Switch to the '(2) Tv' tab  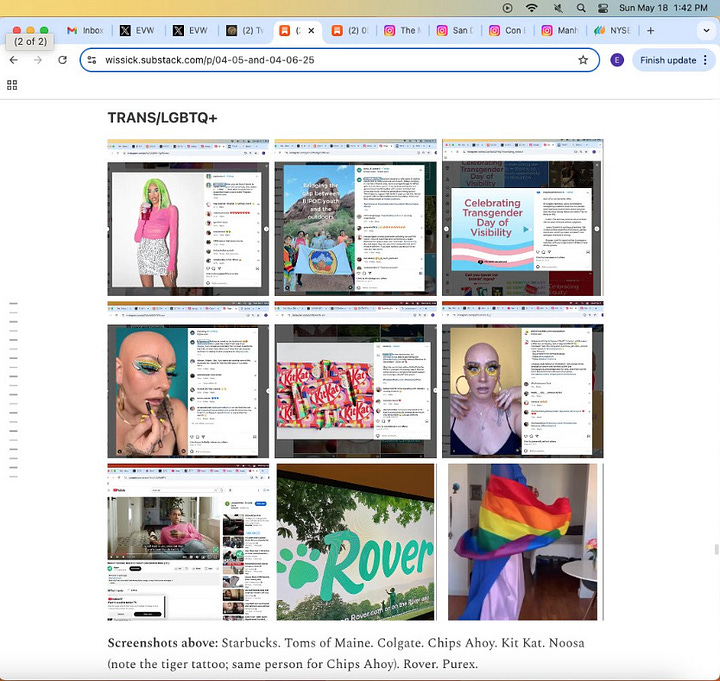point(245,31)
